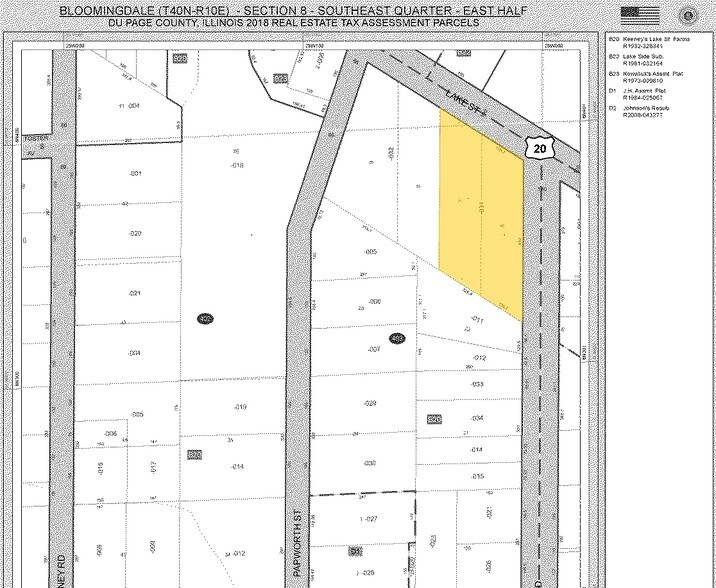Select the yellow highlighted parcel
This screenshot has height=588, width=716.
pos(482,215)
